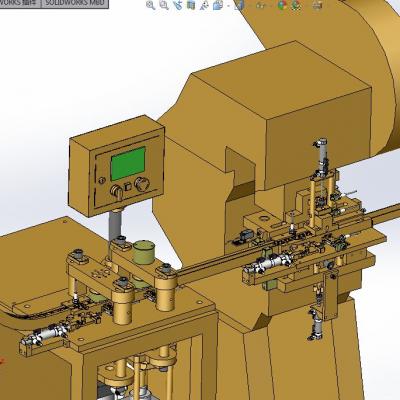Open the Hide/Show Items glasses icon
Image resolution: width=400 pixels, height=400 pixels.
(x=261, y=6)
